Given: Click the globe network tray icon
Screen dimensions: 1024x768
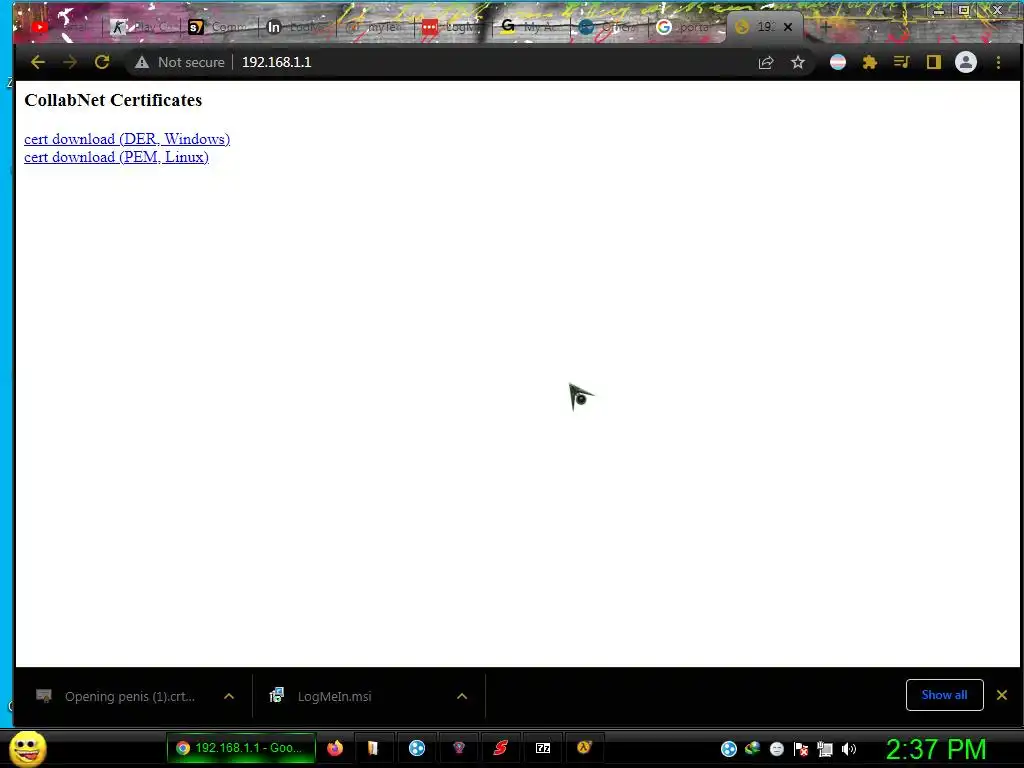Looking at the screenshot, I should 752,749.
